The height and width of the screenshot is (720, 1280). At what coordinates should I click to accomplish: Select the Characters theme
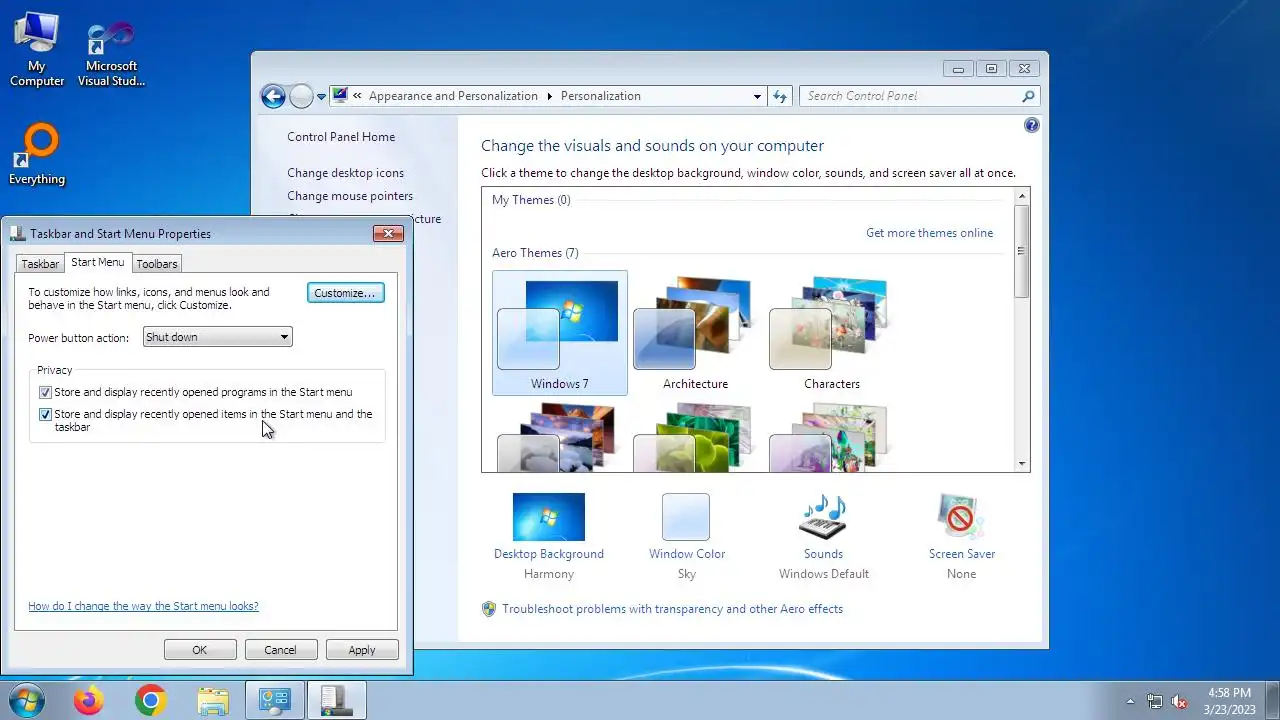(x=831, y=333)
